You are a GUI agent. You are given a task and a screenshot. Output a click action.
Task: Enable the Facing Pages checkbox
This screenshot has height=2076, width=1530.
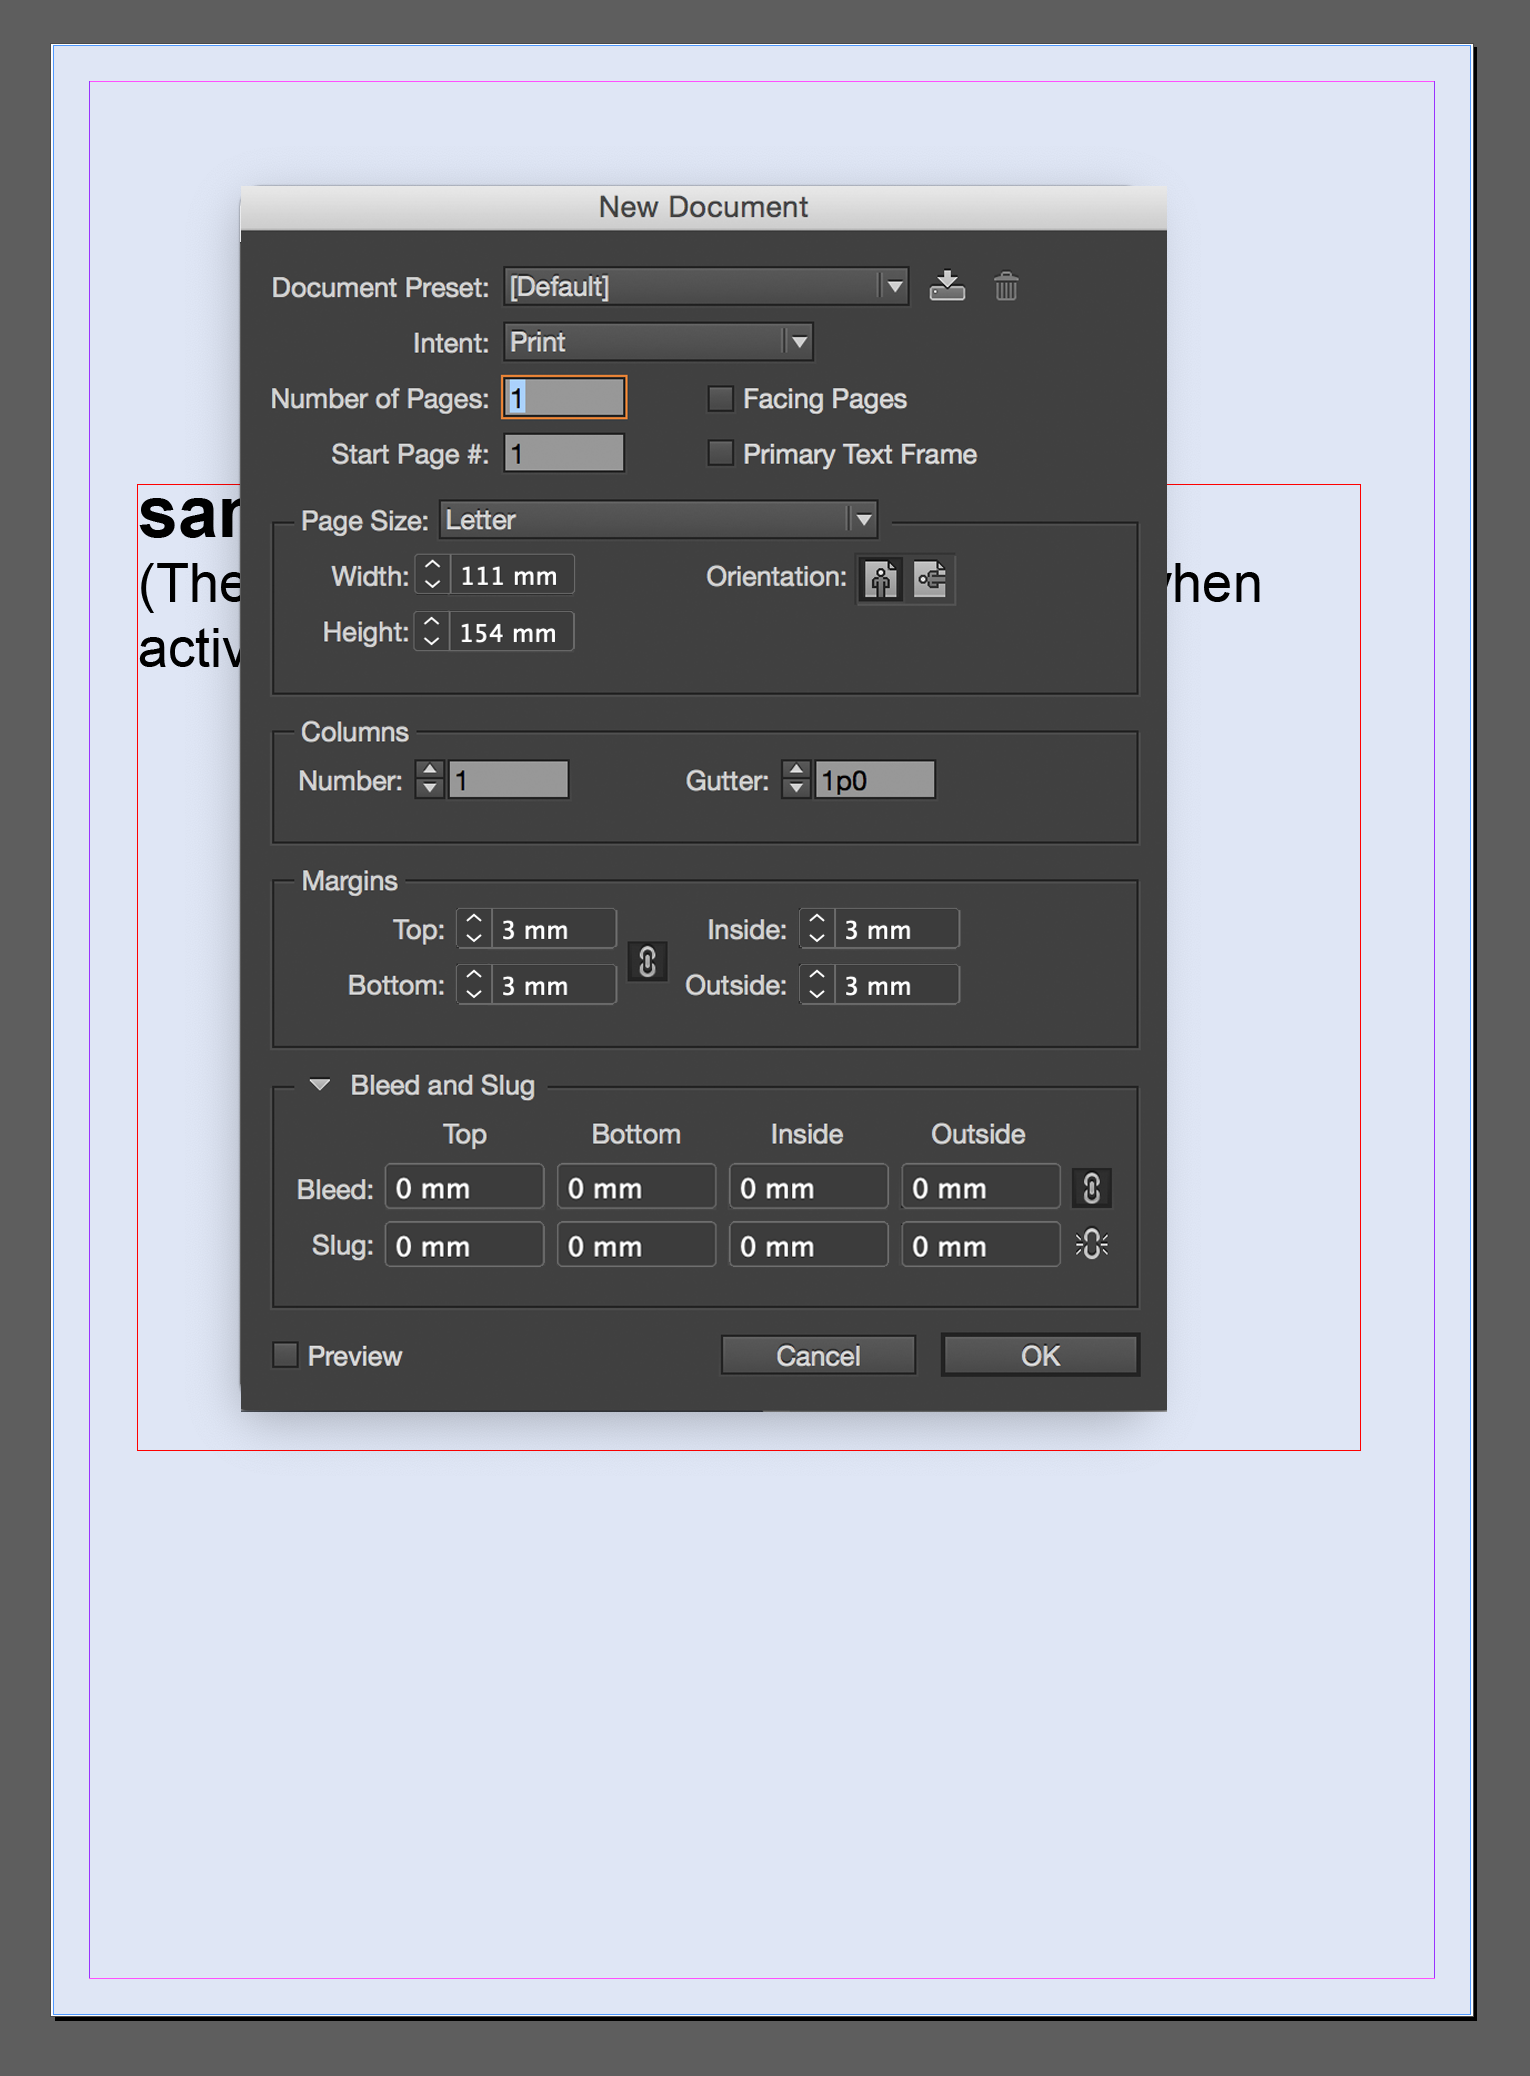click(720, 399)
